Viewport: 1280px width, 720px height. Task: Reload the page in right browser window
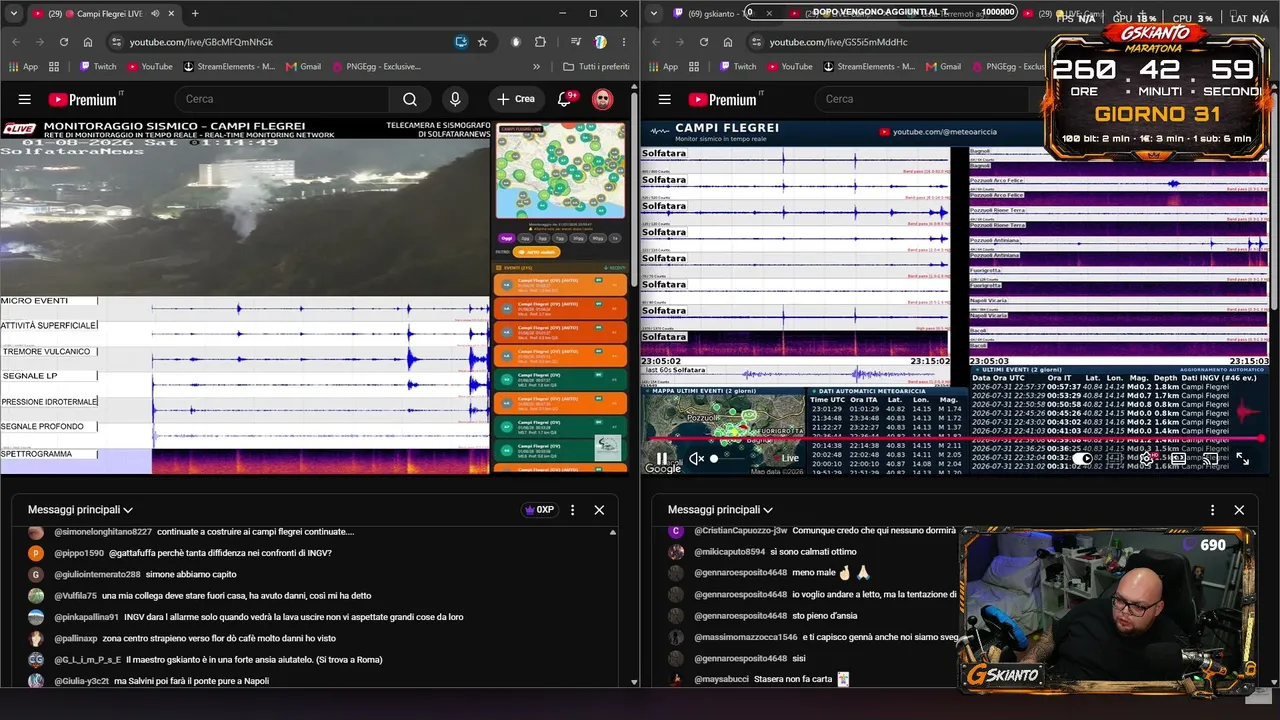tap(704, 42)
